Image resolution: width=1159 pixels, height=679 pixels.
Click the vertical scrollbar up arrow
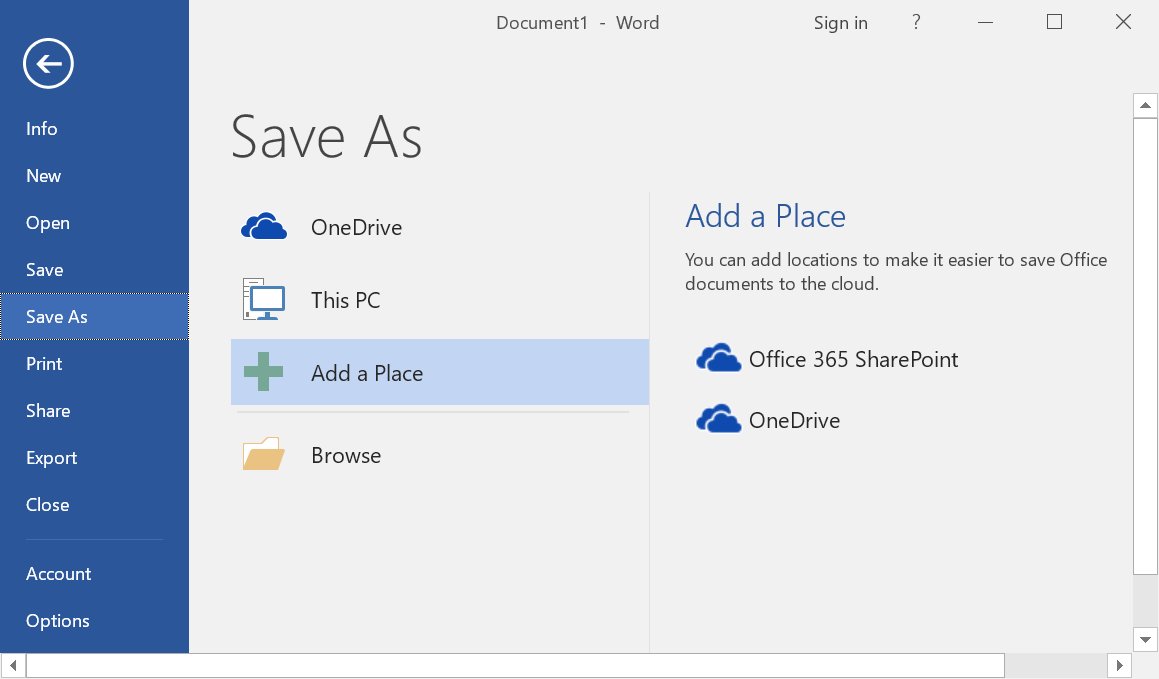pyautogui.click(x=1145, y=106)
